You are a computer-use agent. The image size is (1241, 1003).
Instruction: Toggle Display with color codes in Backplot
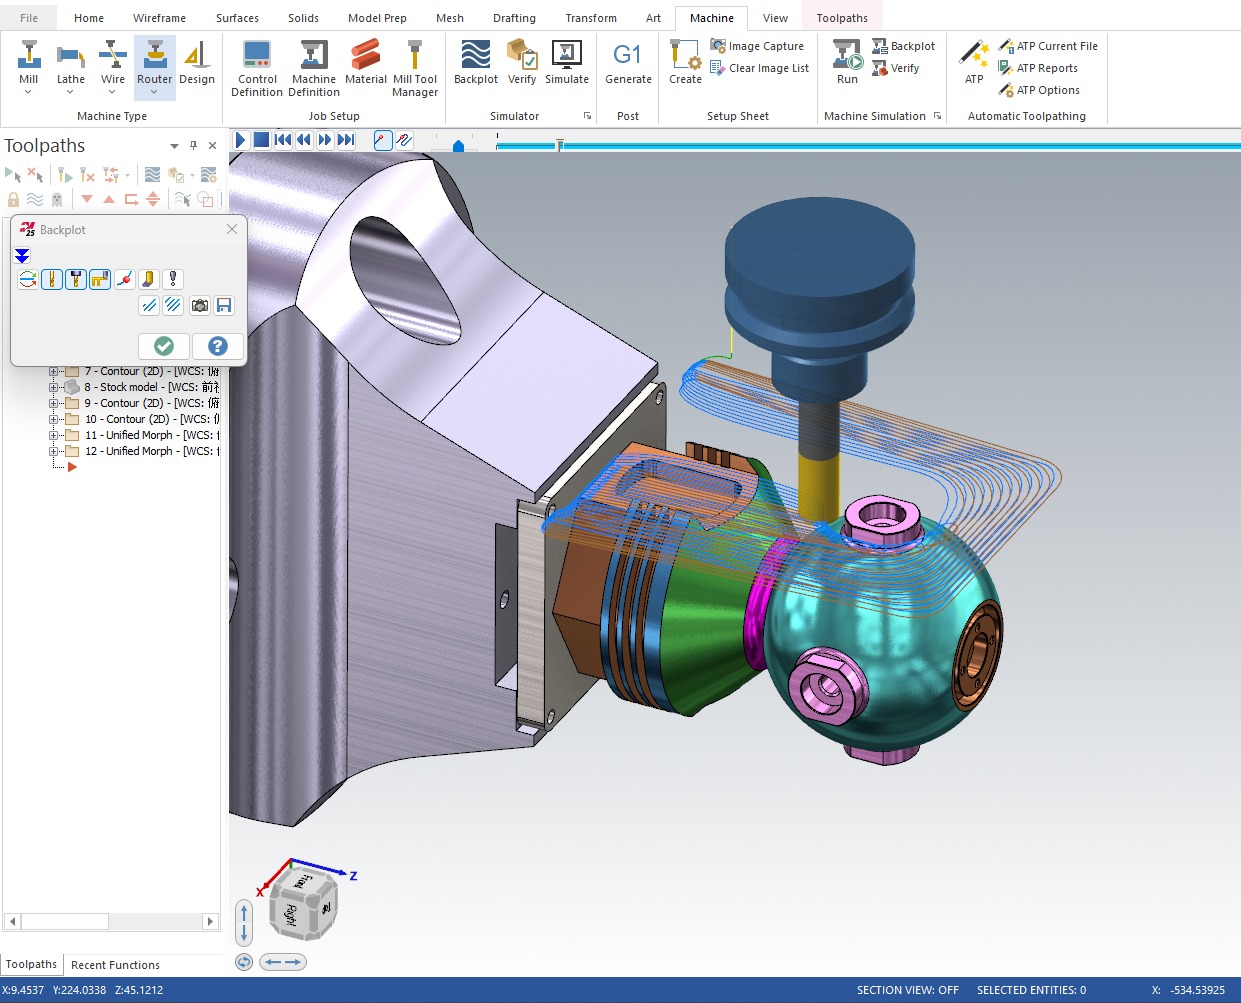28,279
